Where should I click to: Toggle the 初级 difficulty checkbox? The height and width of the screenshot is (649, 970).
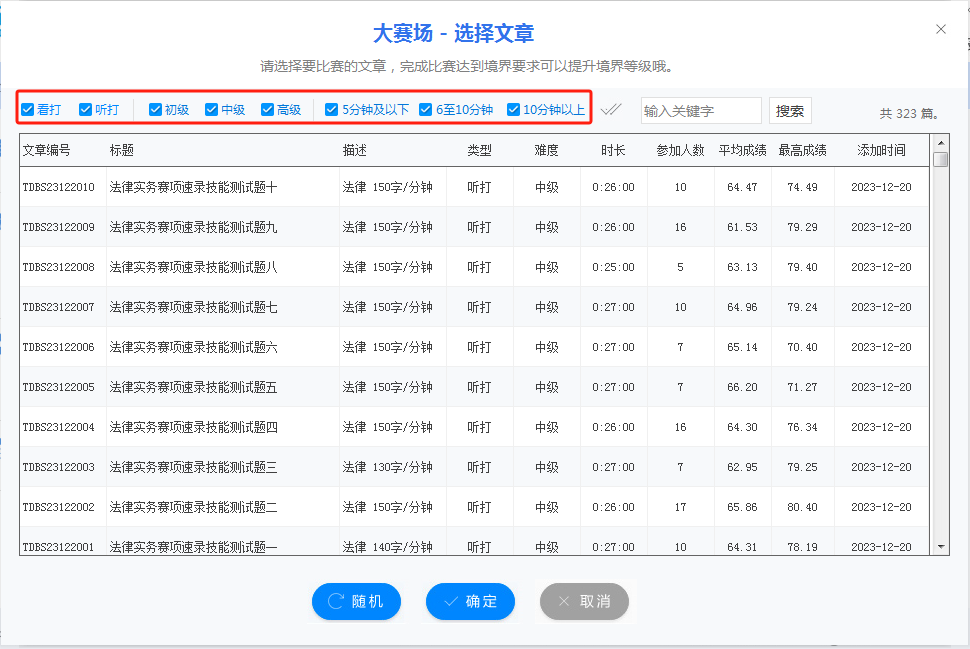155,110
